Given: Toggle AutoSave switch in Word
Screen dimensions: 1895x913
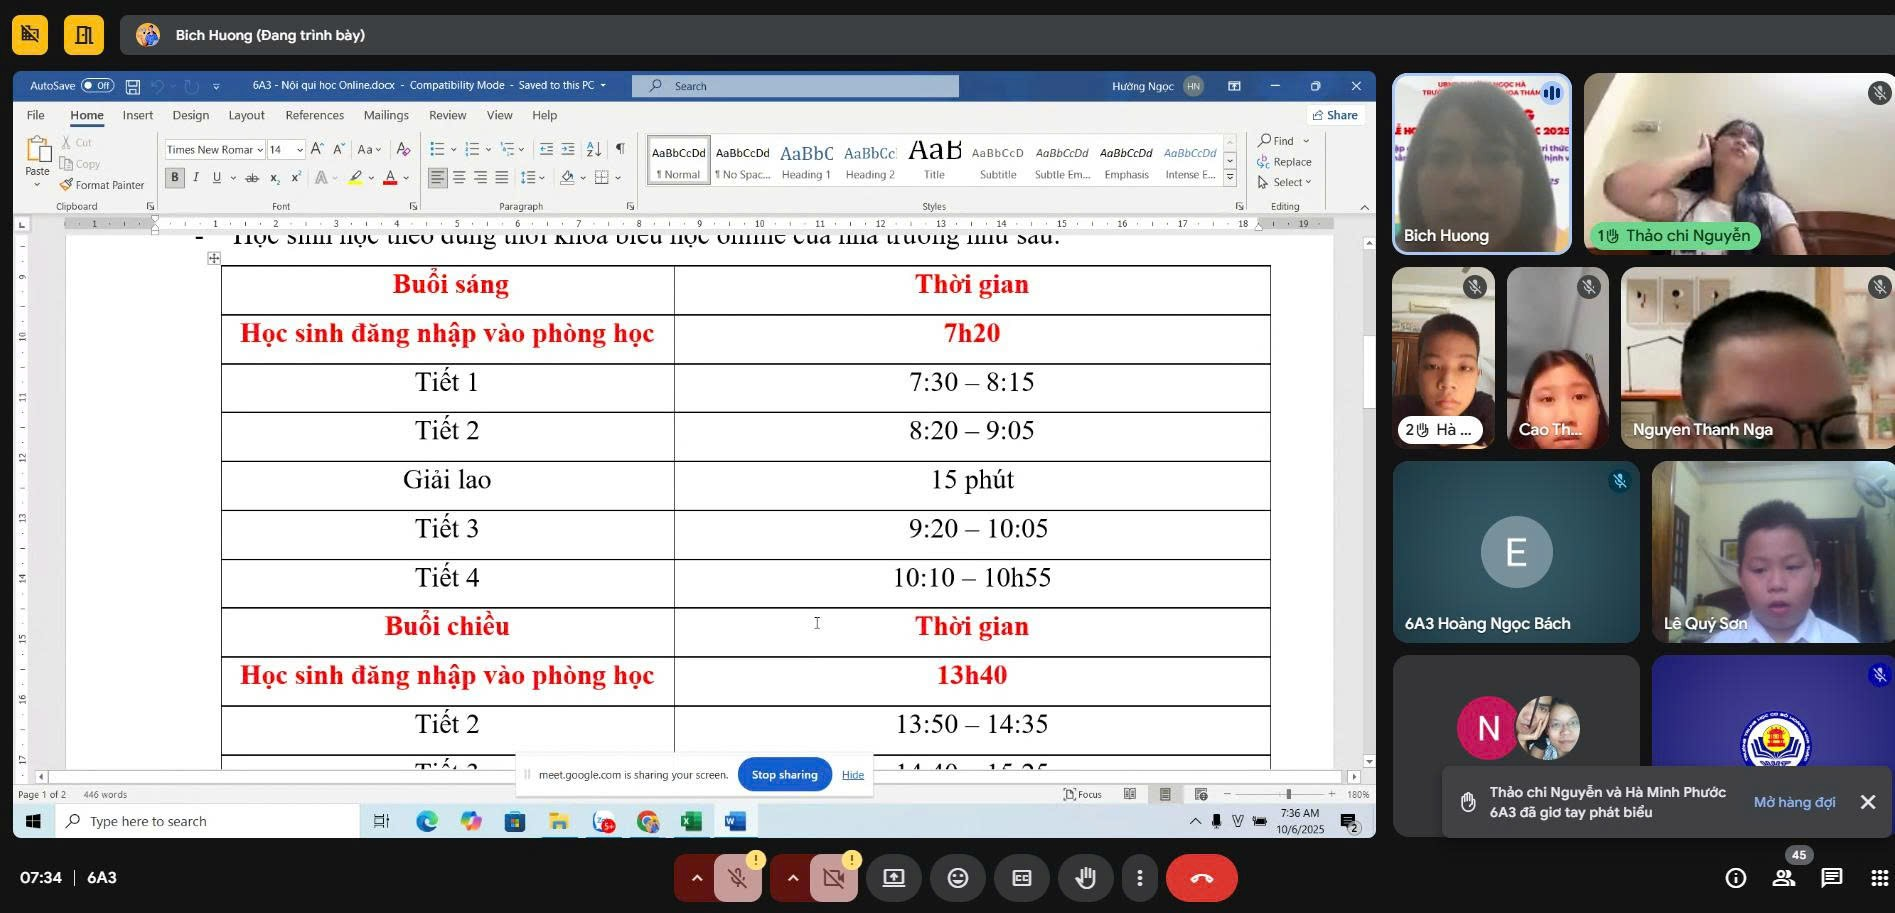Looking at the screenshot, I should click(97, 86).
